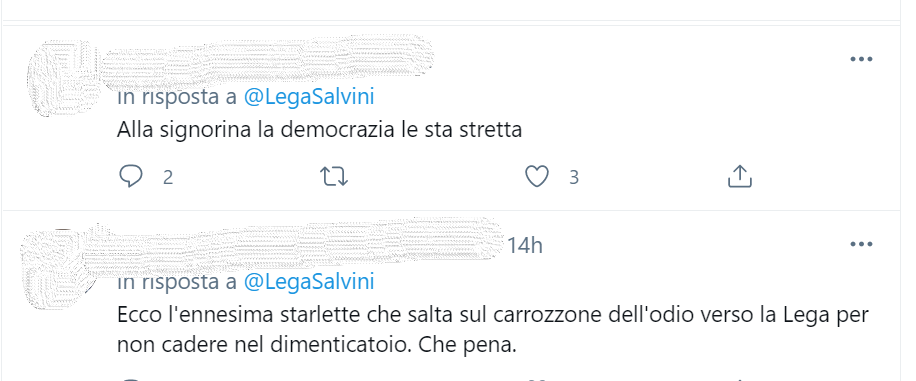Open the 'Ecco l'ennesima starlette' tweet text
Screen dimensions: 916x381
coord(492,330)
